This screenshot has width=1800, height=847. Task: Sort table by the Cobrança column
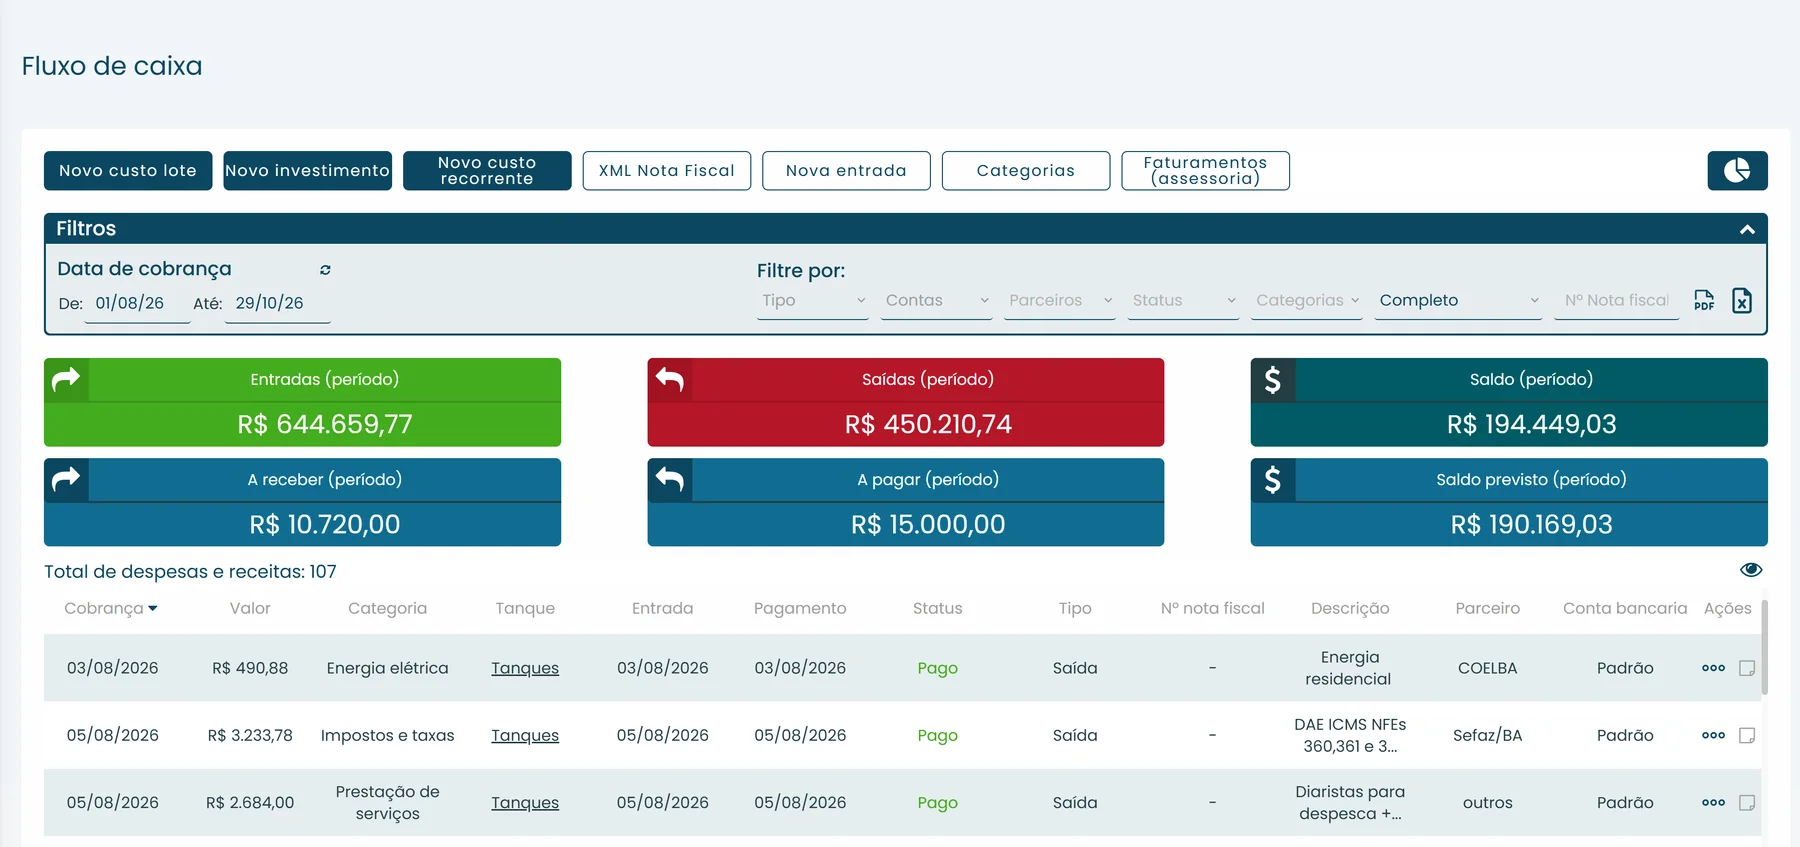pyautogui.click(x=111, y=608)
